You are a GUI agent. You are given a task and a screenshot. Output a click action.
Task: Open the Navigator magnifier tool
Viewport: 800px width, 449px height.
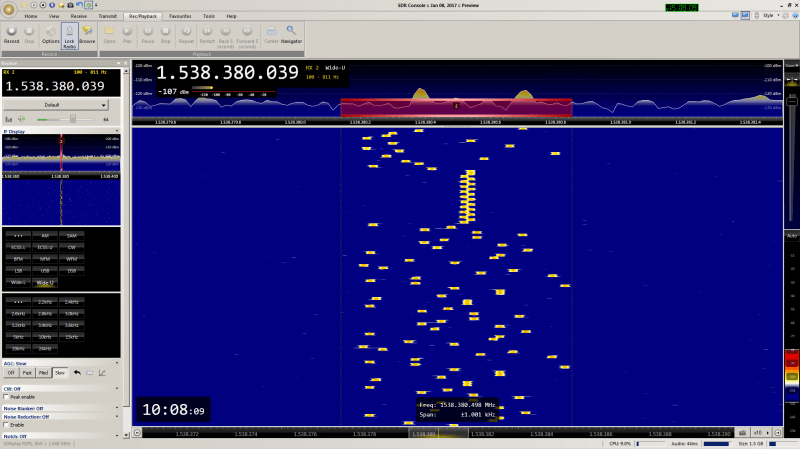point(291,35)
